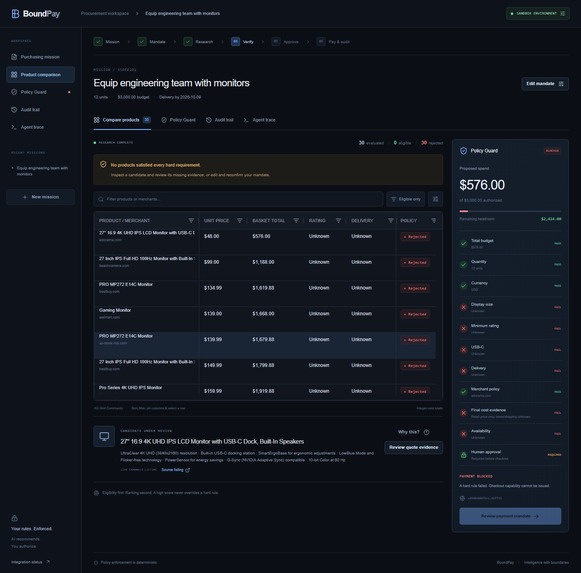Select recent mission Equip engineering team with monitors
This screenshot has height=573, width=581.
(x=40, y=171)
